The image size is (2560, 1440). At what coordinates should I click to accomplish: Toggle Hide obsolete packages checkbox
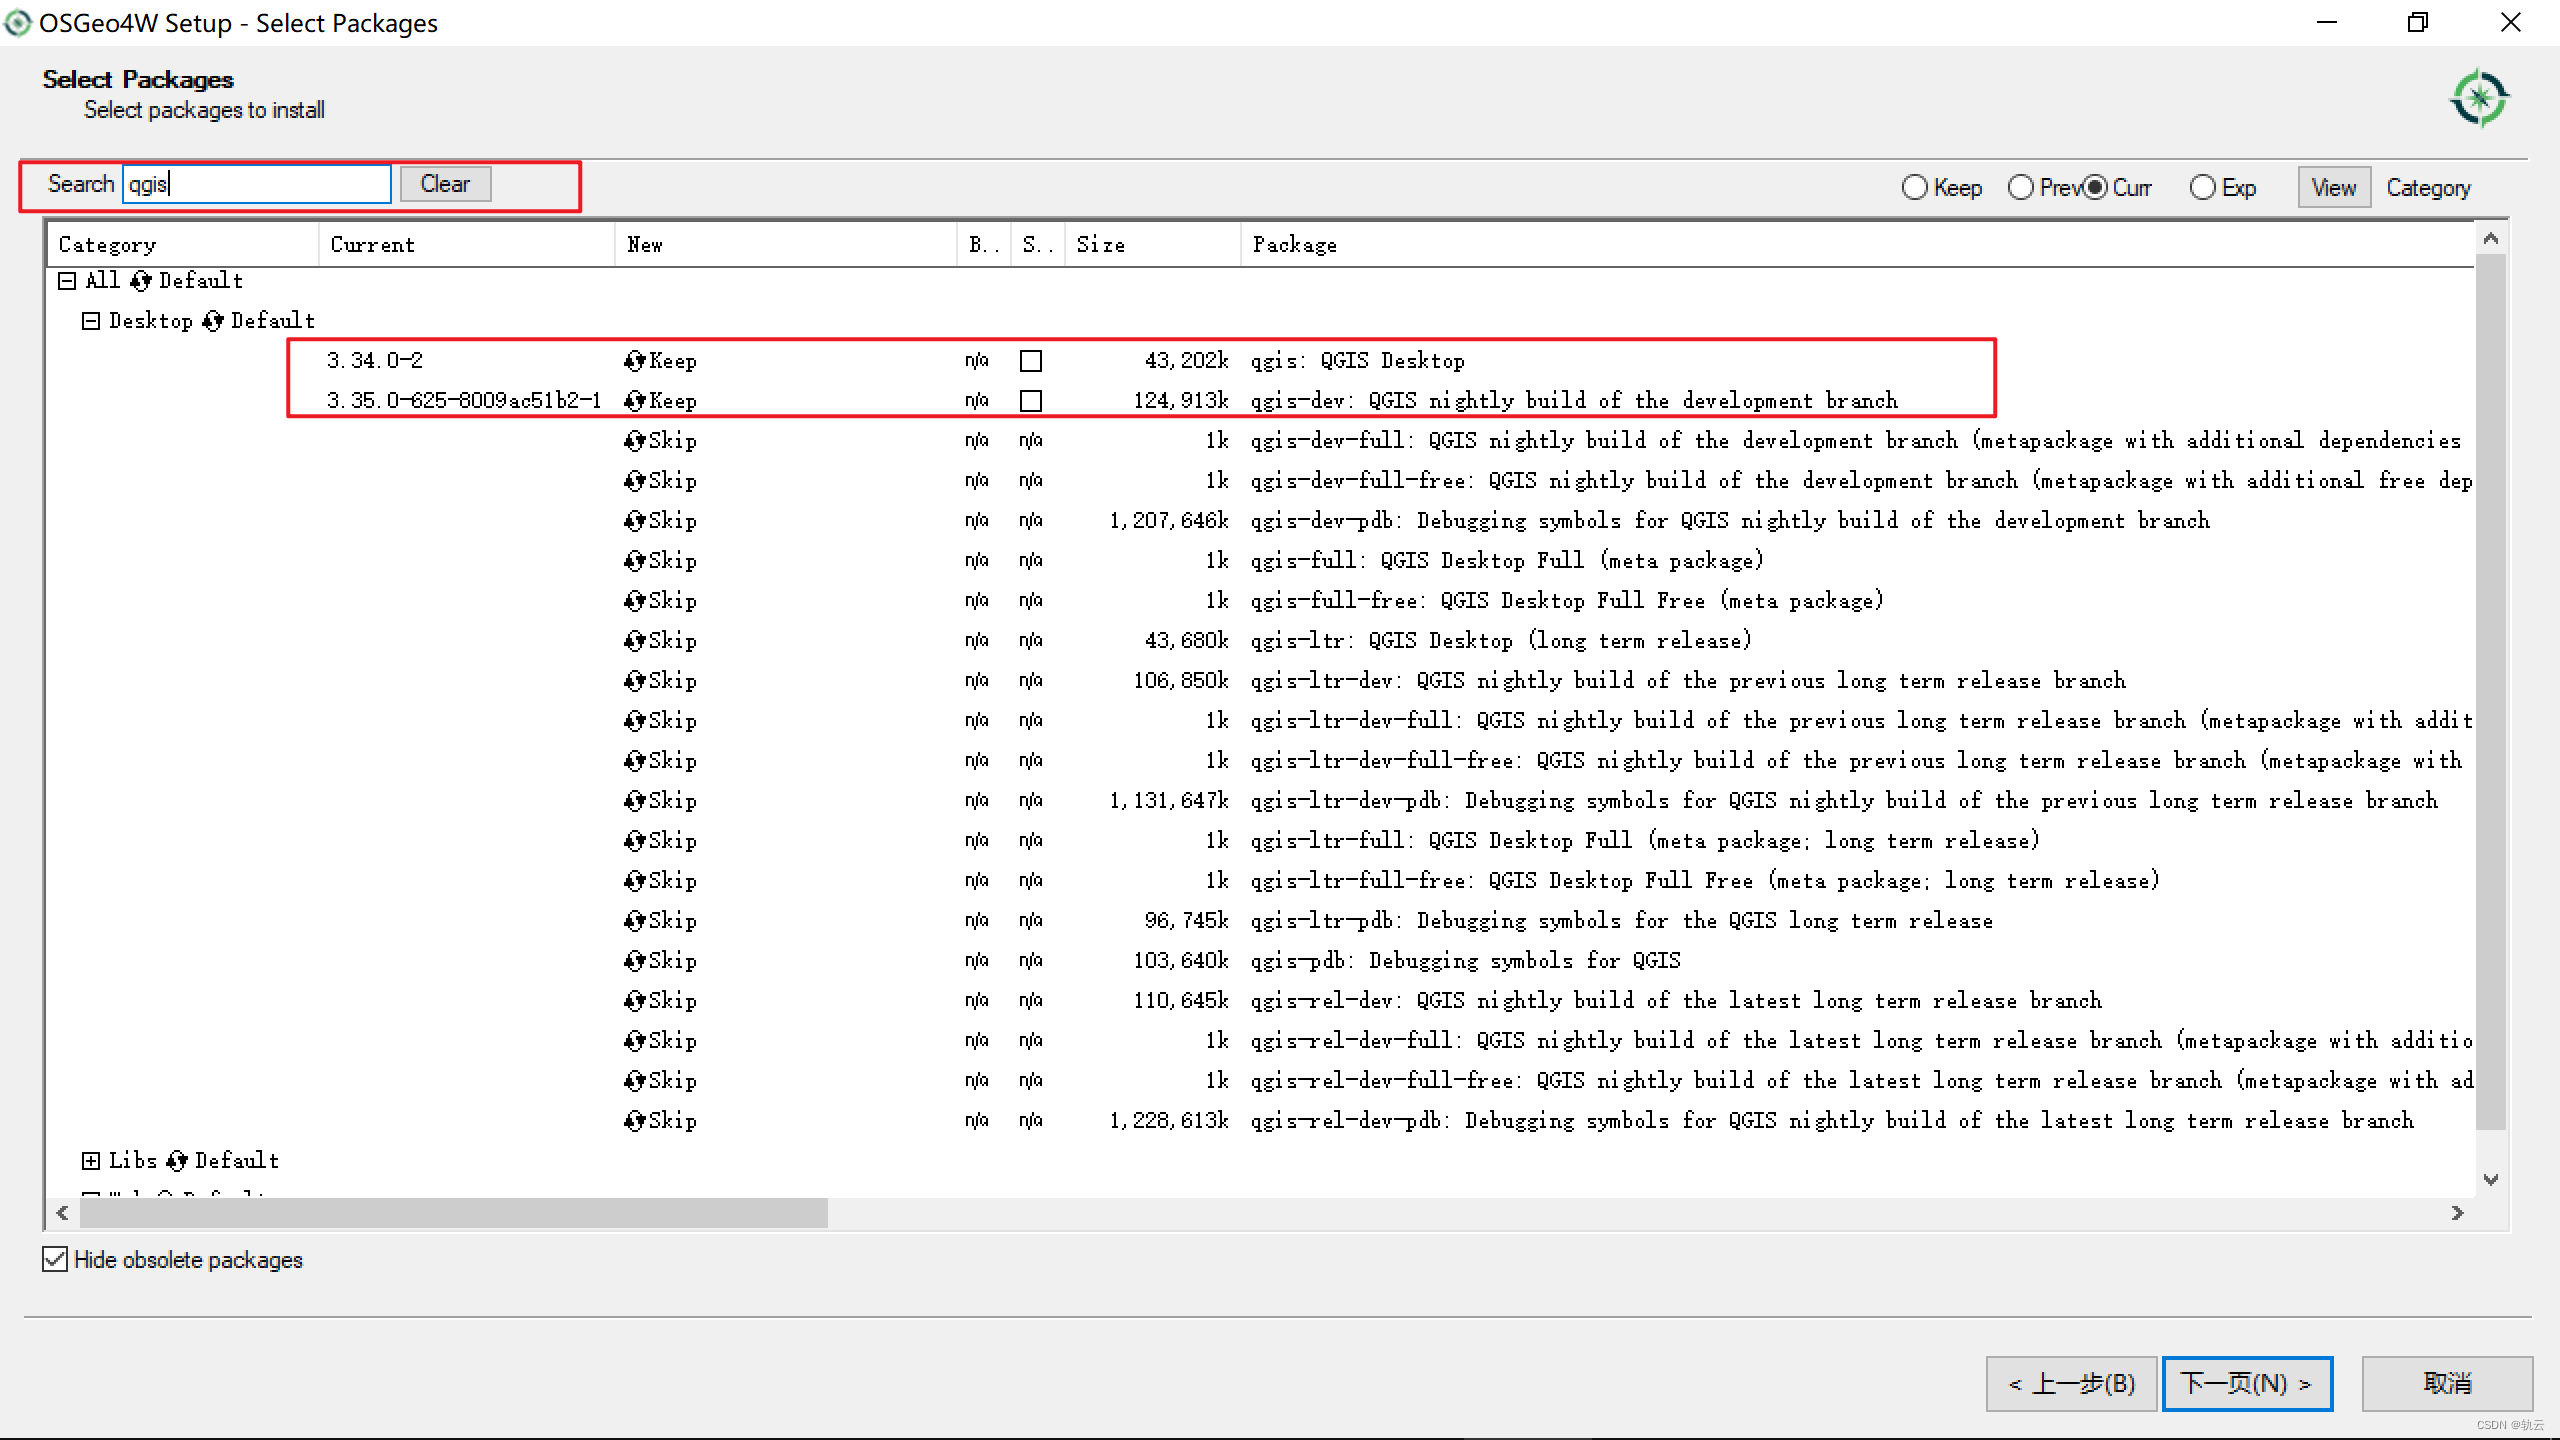tap(56, 1259)
